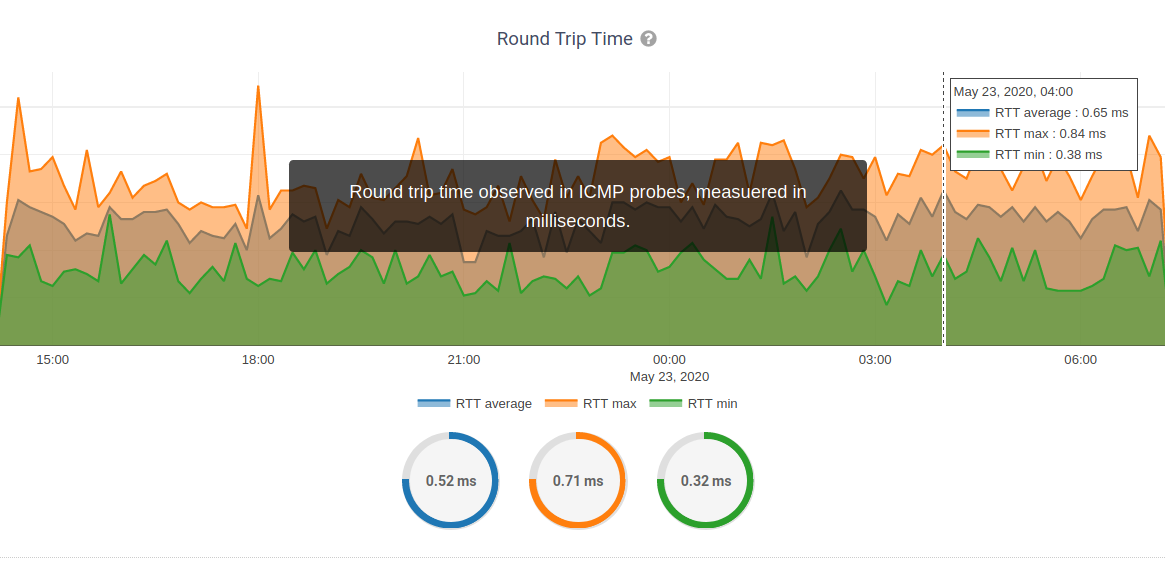Click the orange 0.71 ms gauge

point(578,481)
